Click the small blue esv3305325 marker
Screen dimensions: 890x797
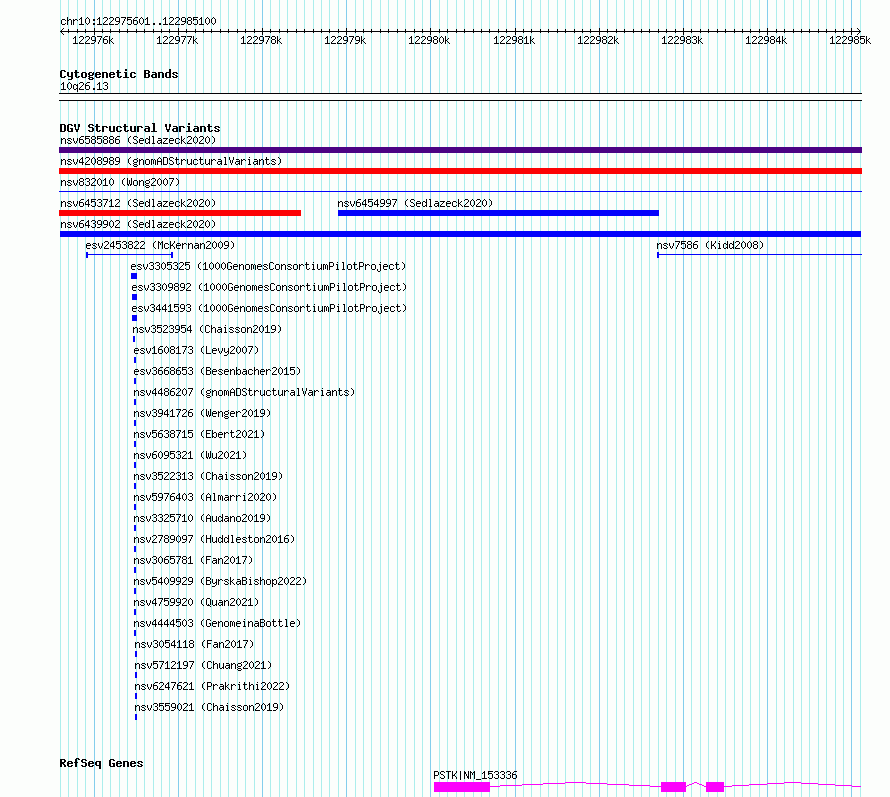[134, 276]
